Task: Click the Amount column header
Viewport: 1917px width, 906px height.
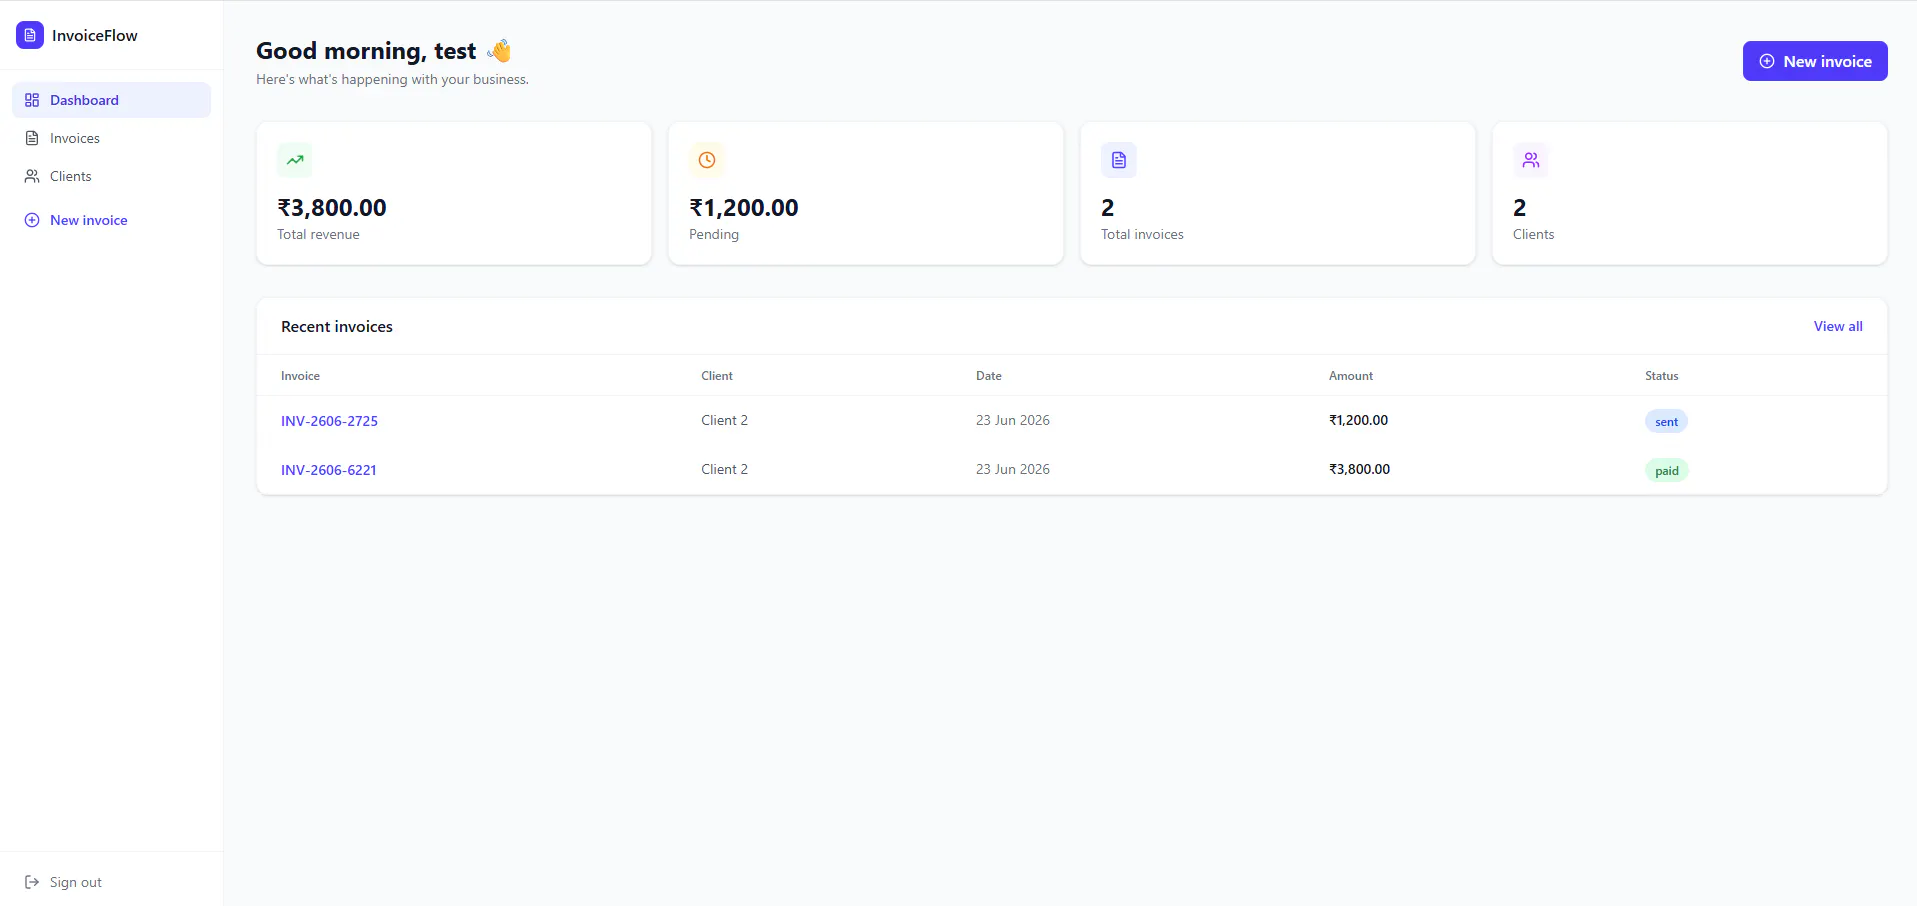Action: [x=1351, y=376]
